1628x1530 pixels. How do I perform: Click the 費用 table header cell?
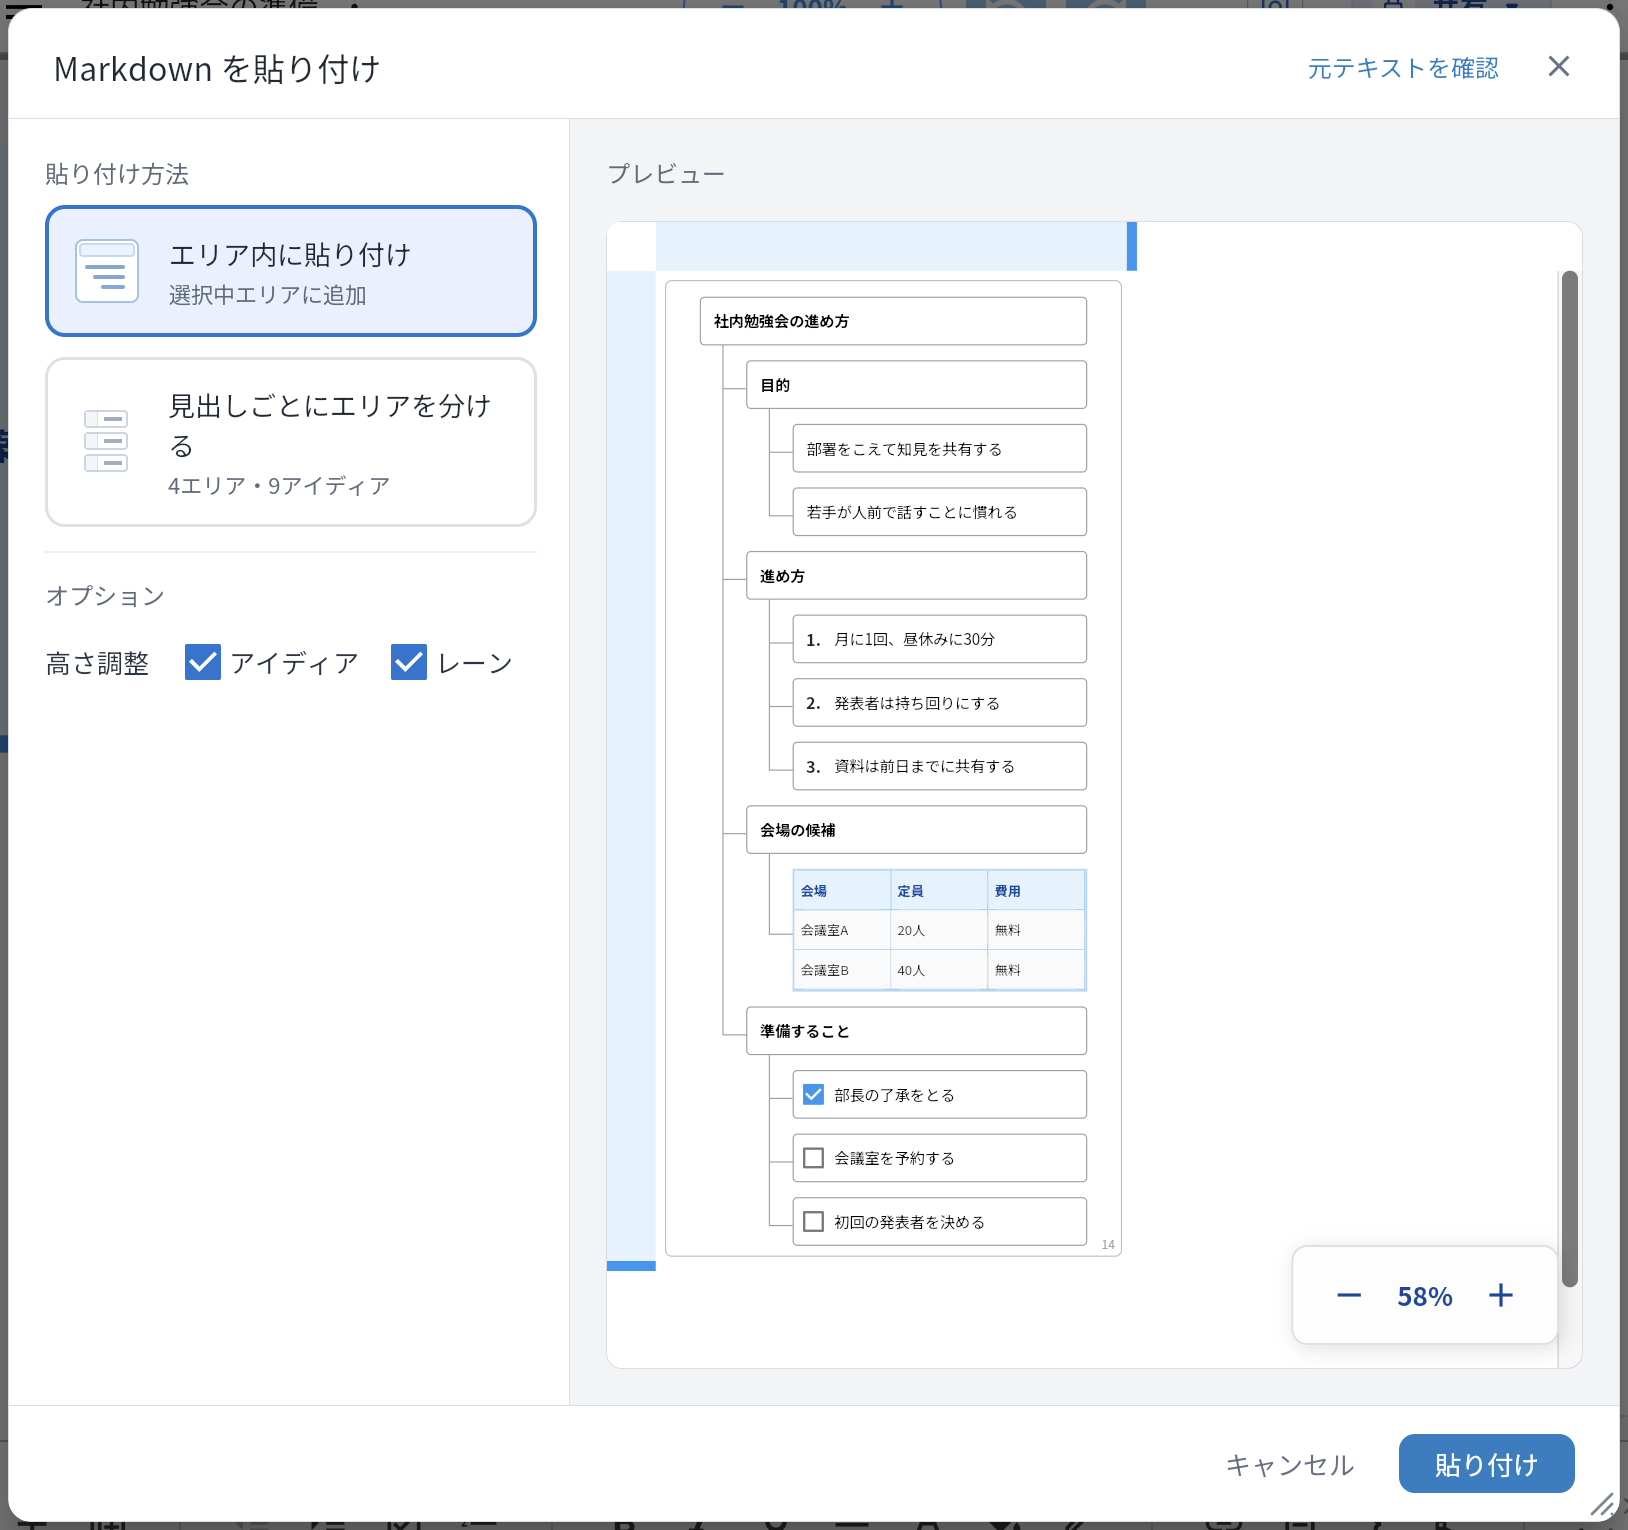[x=1036, y=891]
